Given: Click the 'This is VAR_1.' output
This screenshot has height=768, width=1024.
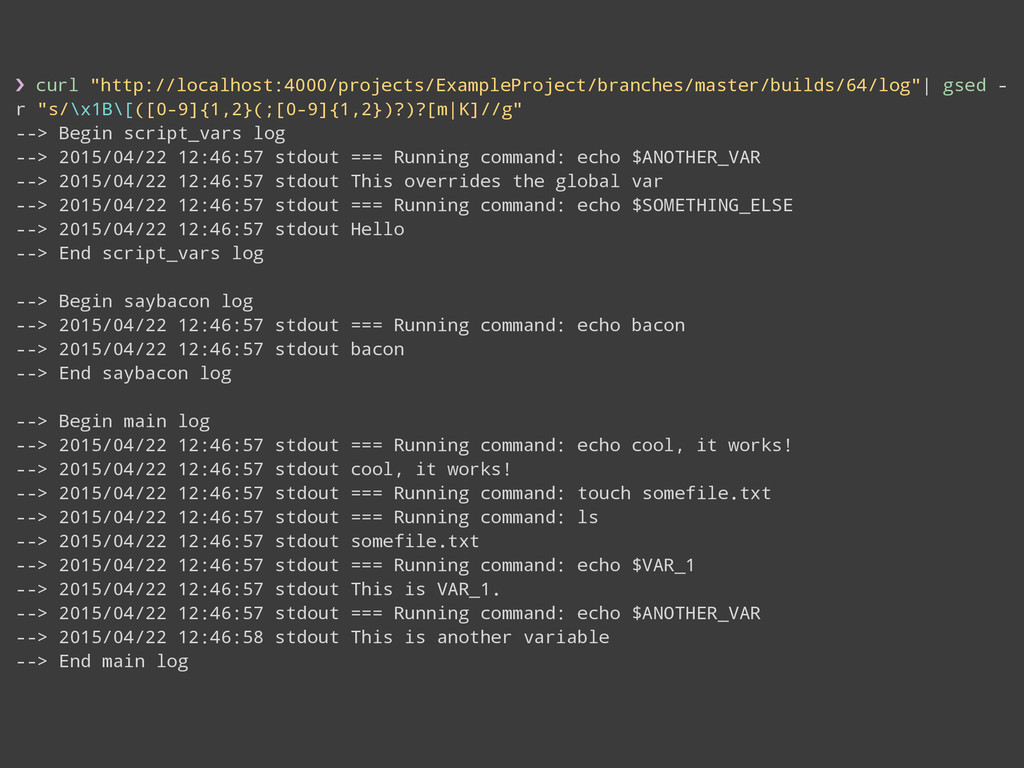Looking at the screenshot, I should click(x=426, y=589).
